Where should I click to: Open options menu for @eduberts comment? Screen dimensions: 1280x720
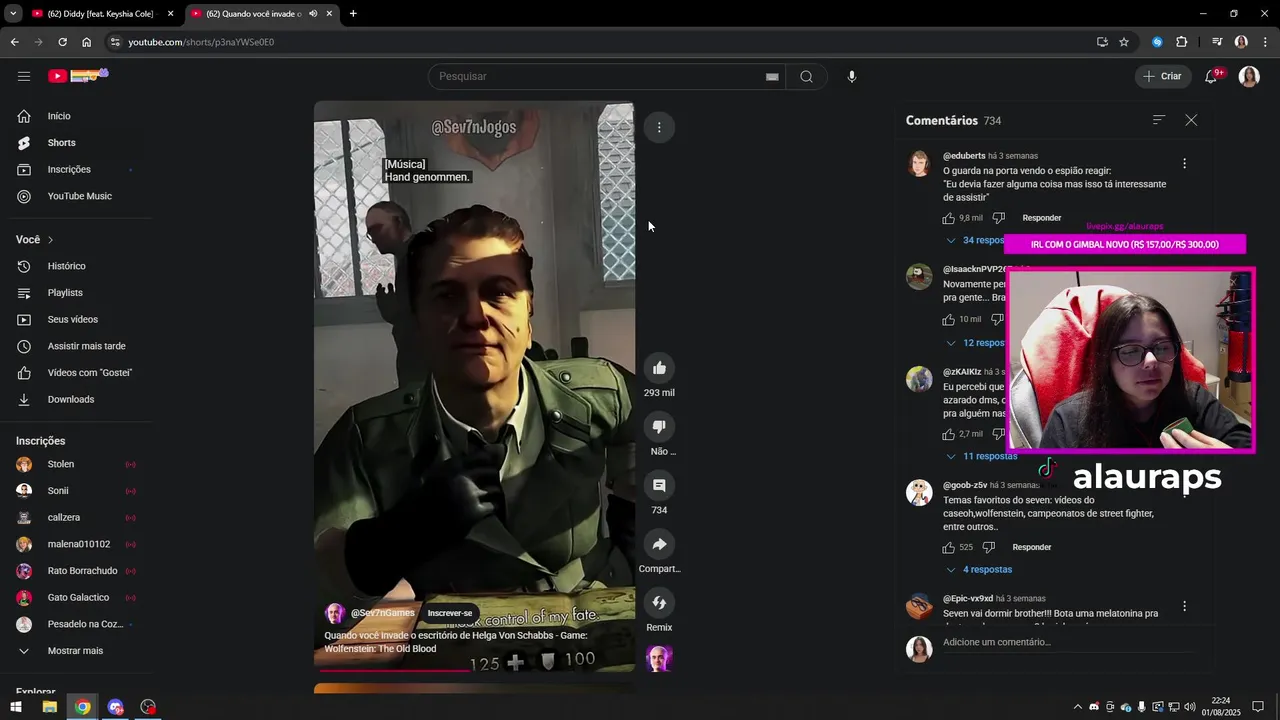tap(1184, 163)
